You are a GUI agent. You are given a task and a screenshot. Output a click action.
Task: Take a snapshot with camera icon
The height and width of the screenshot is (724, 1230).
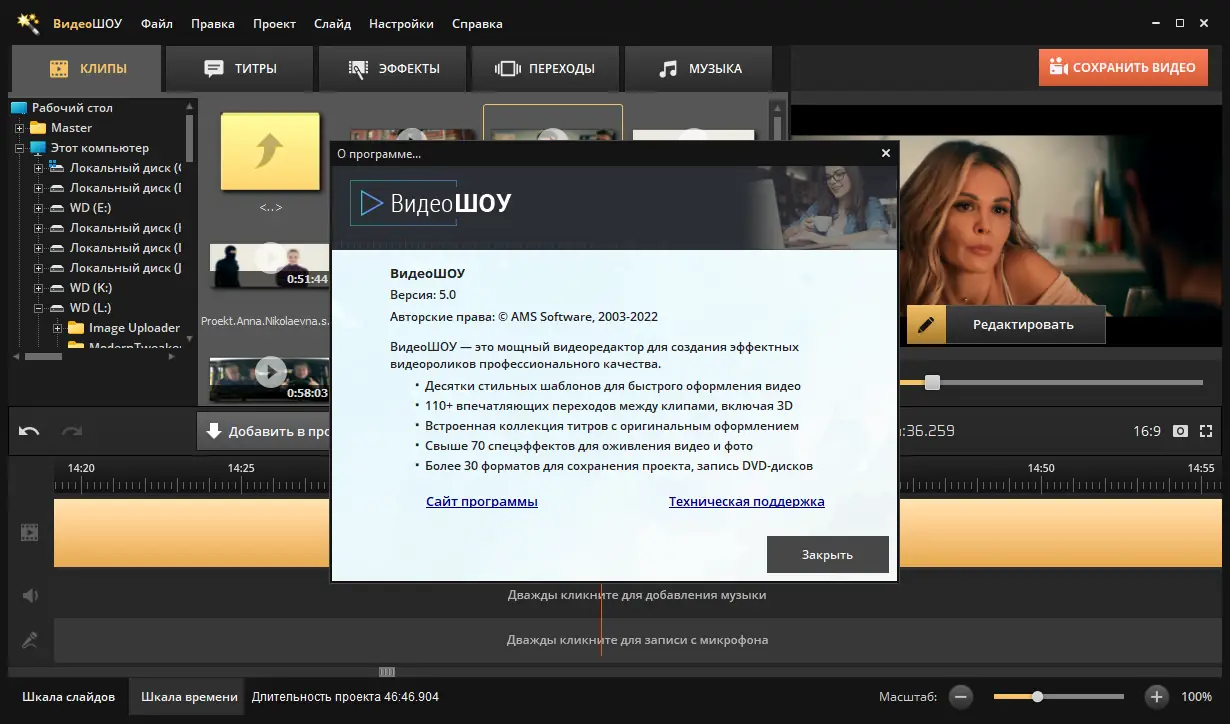pos(1180,431)
